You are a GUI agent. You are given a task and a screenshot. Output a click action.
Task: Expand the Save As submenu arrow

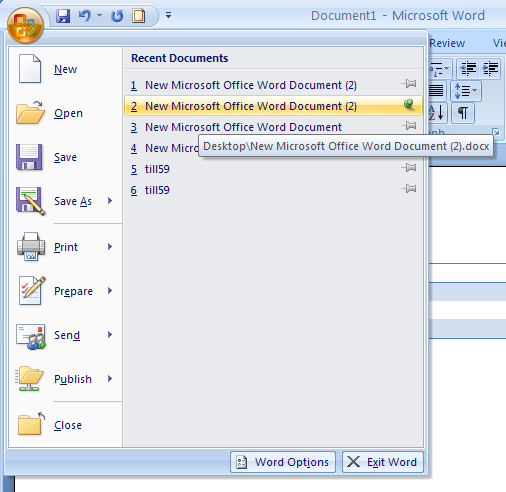[110, 201]
